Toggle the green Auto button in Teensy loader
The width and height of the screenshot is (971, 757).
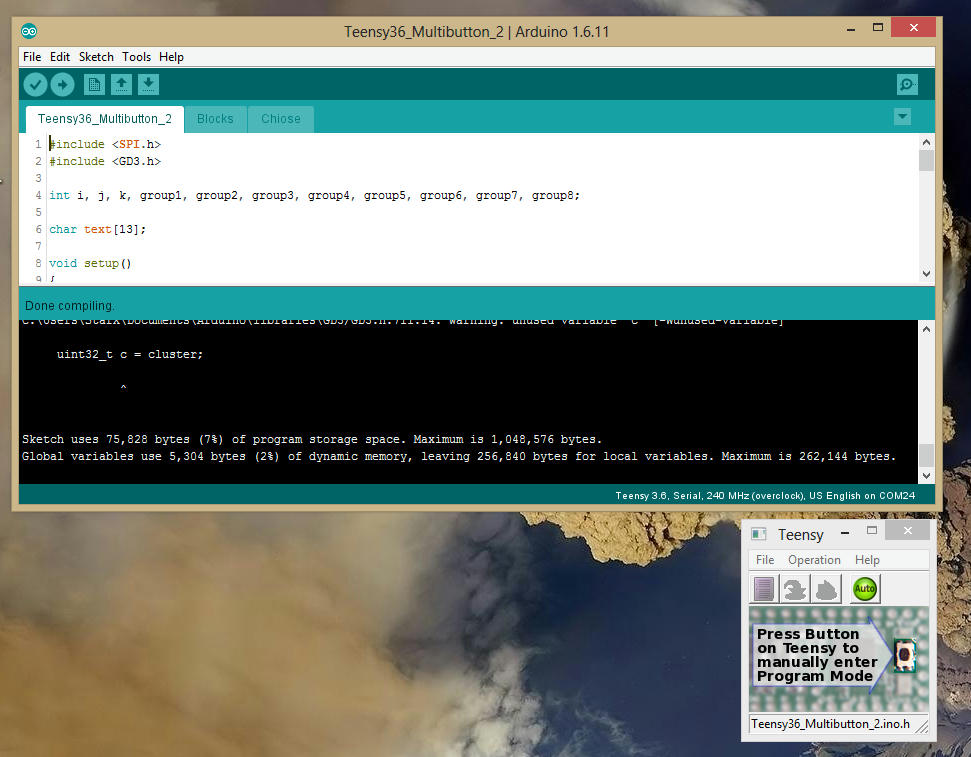(x=863, y=589)
